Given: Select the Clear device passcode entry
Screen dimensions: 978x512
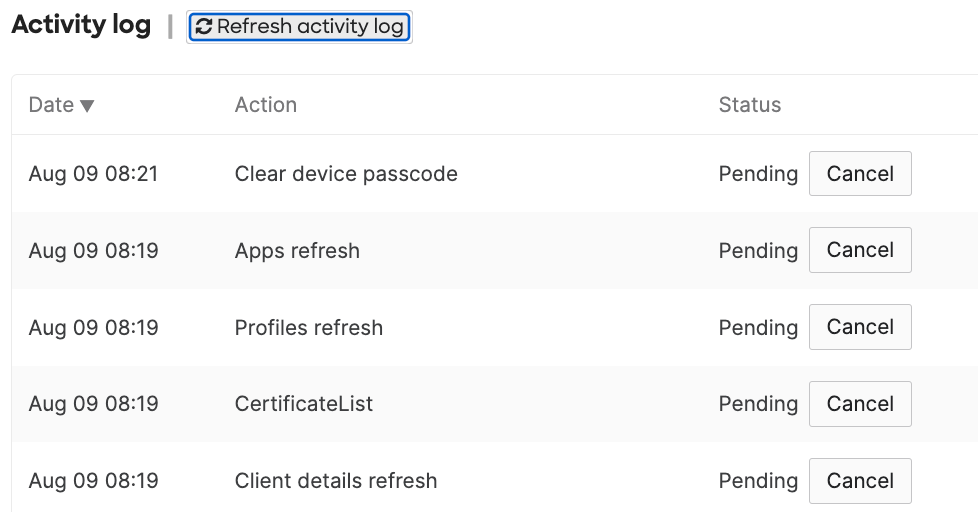Looking at the screenshot, I should coord(346,174).
